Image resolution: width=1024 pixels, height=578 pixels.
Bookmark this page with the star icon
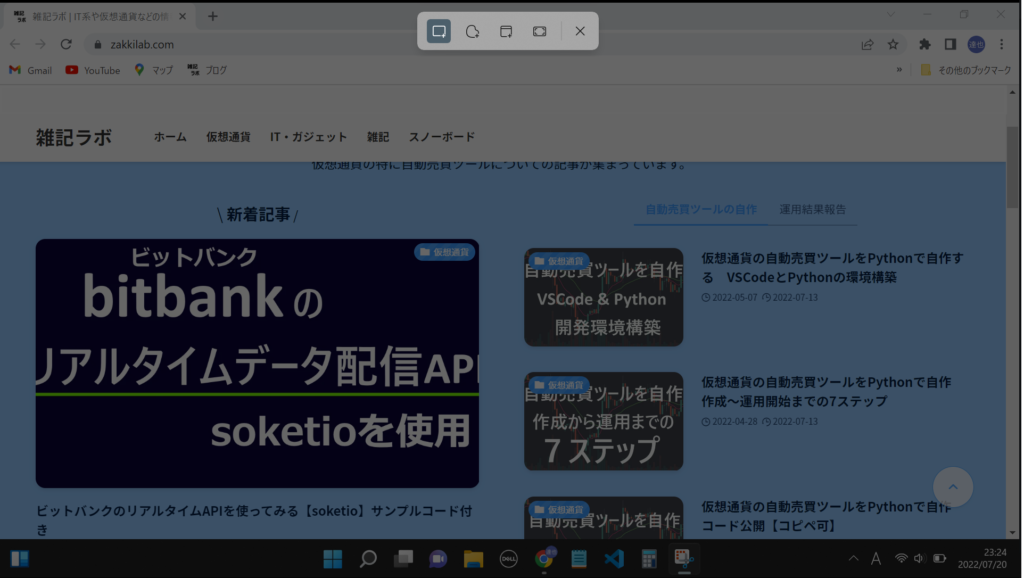(893, 44)
